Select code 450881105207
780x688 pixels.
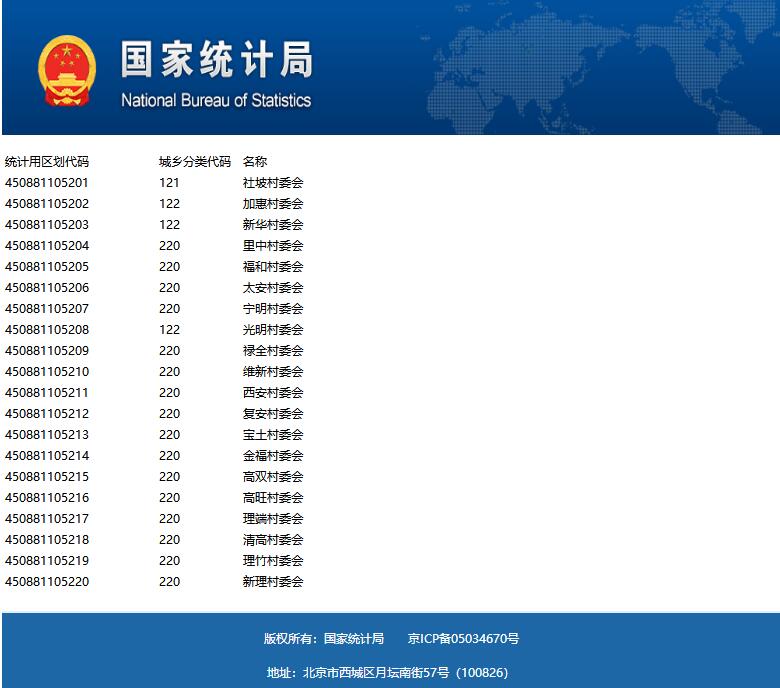coord(47,308)
